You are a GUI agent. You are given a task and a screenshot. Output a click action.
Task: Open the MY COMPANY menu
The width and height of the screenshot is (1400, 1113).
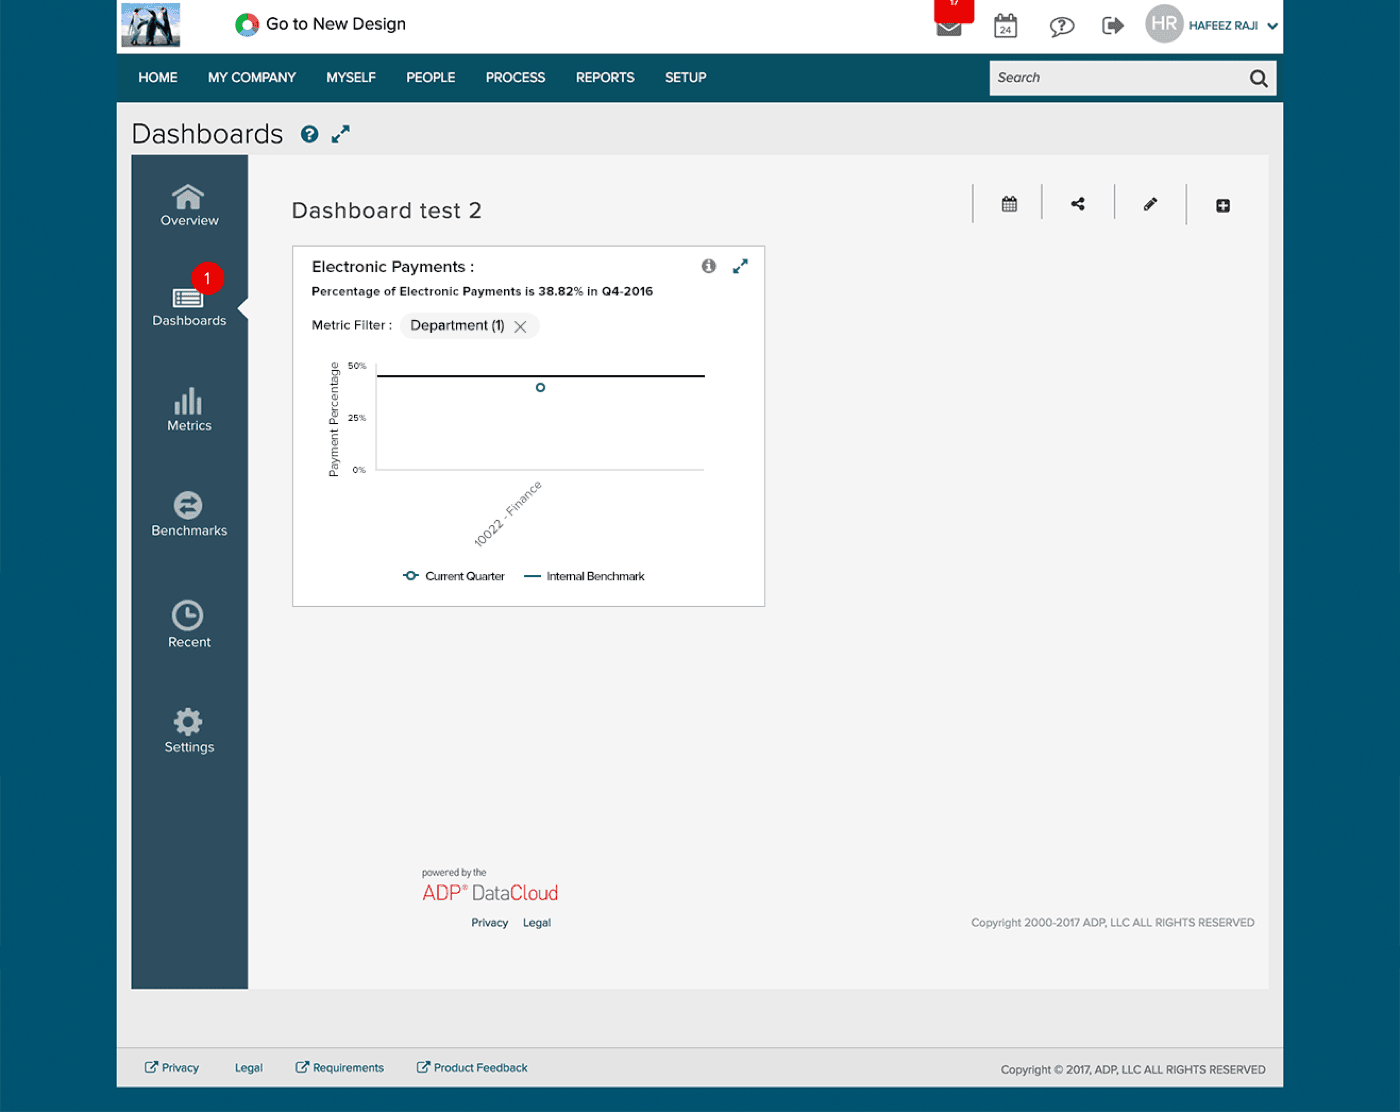click(252, 77)
